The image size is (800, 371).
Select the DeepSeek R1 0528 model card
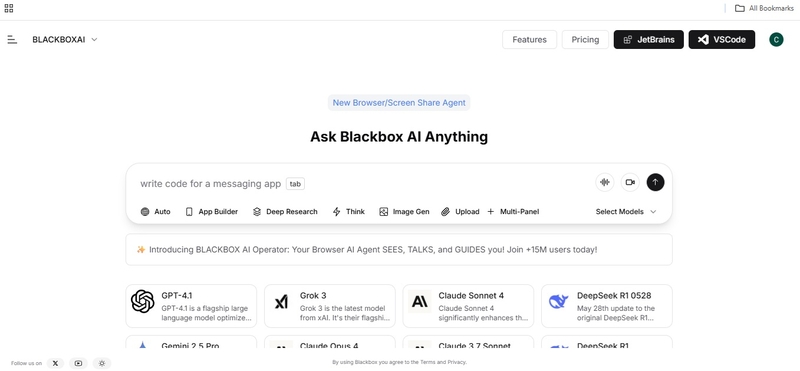[607, 306]
